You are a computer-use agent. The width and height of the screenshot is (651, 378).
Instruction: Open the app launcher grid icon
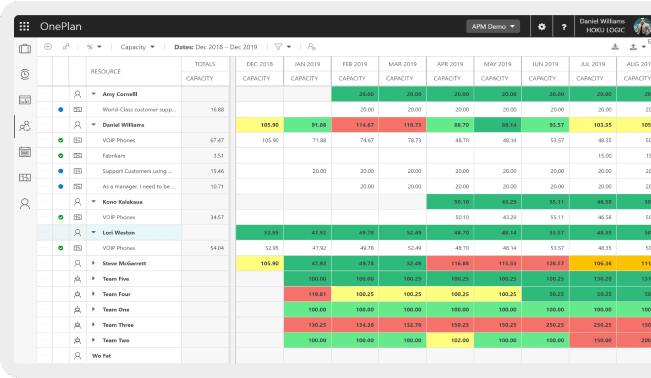24,26
